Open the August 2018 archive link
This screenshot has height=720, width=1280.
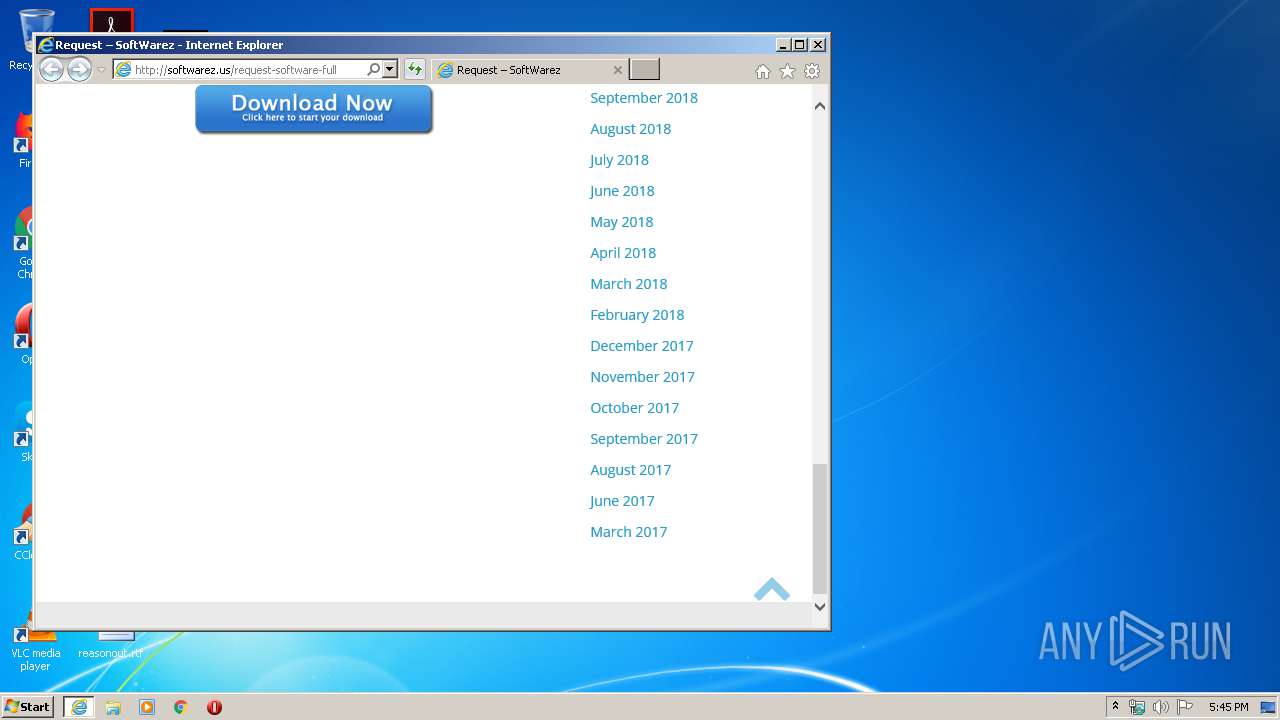pyautogui.click(x=630, y=129)
